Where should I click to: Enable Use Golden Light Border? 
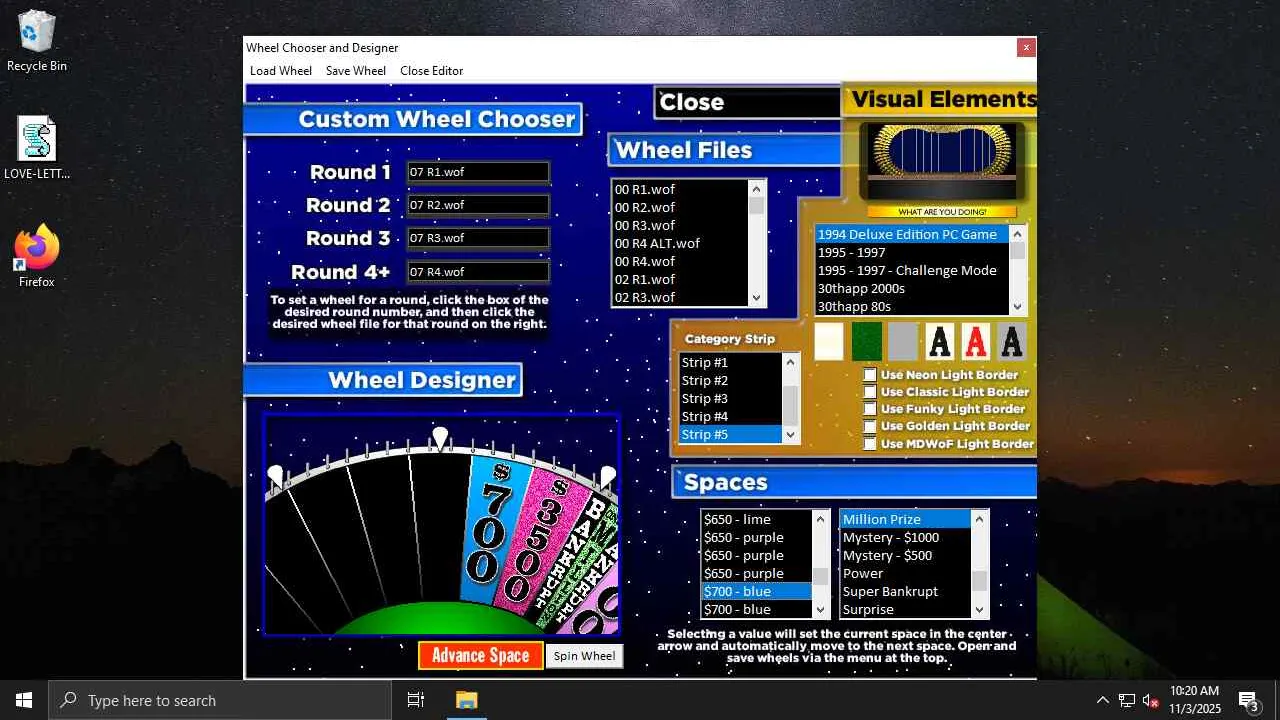pos(870,426)
